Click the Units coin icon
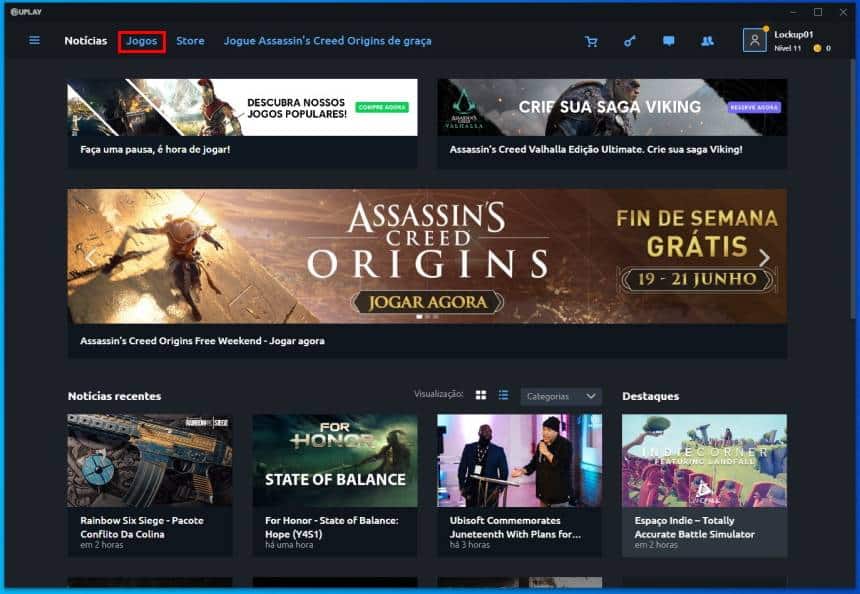860x594 pixels. pos(817,48)
